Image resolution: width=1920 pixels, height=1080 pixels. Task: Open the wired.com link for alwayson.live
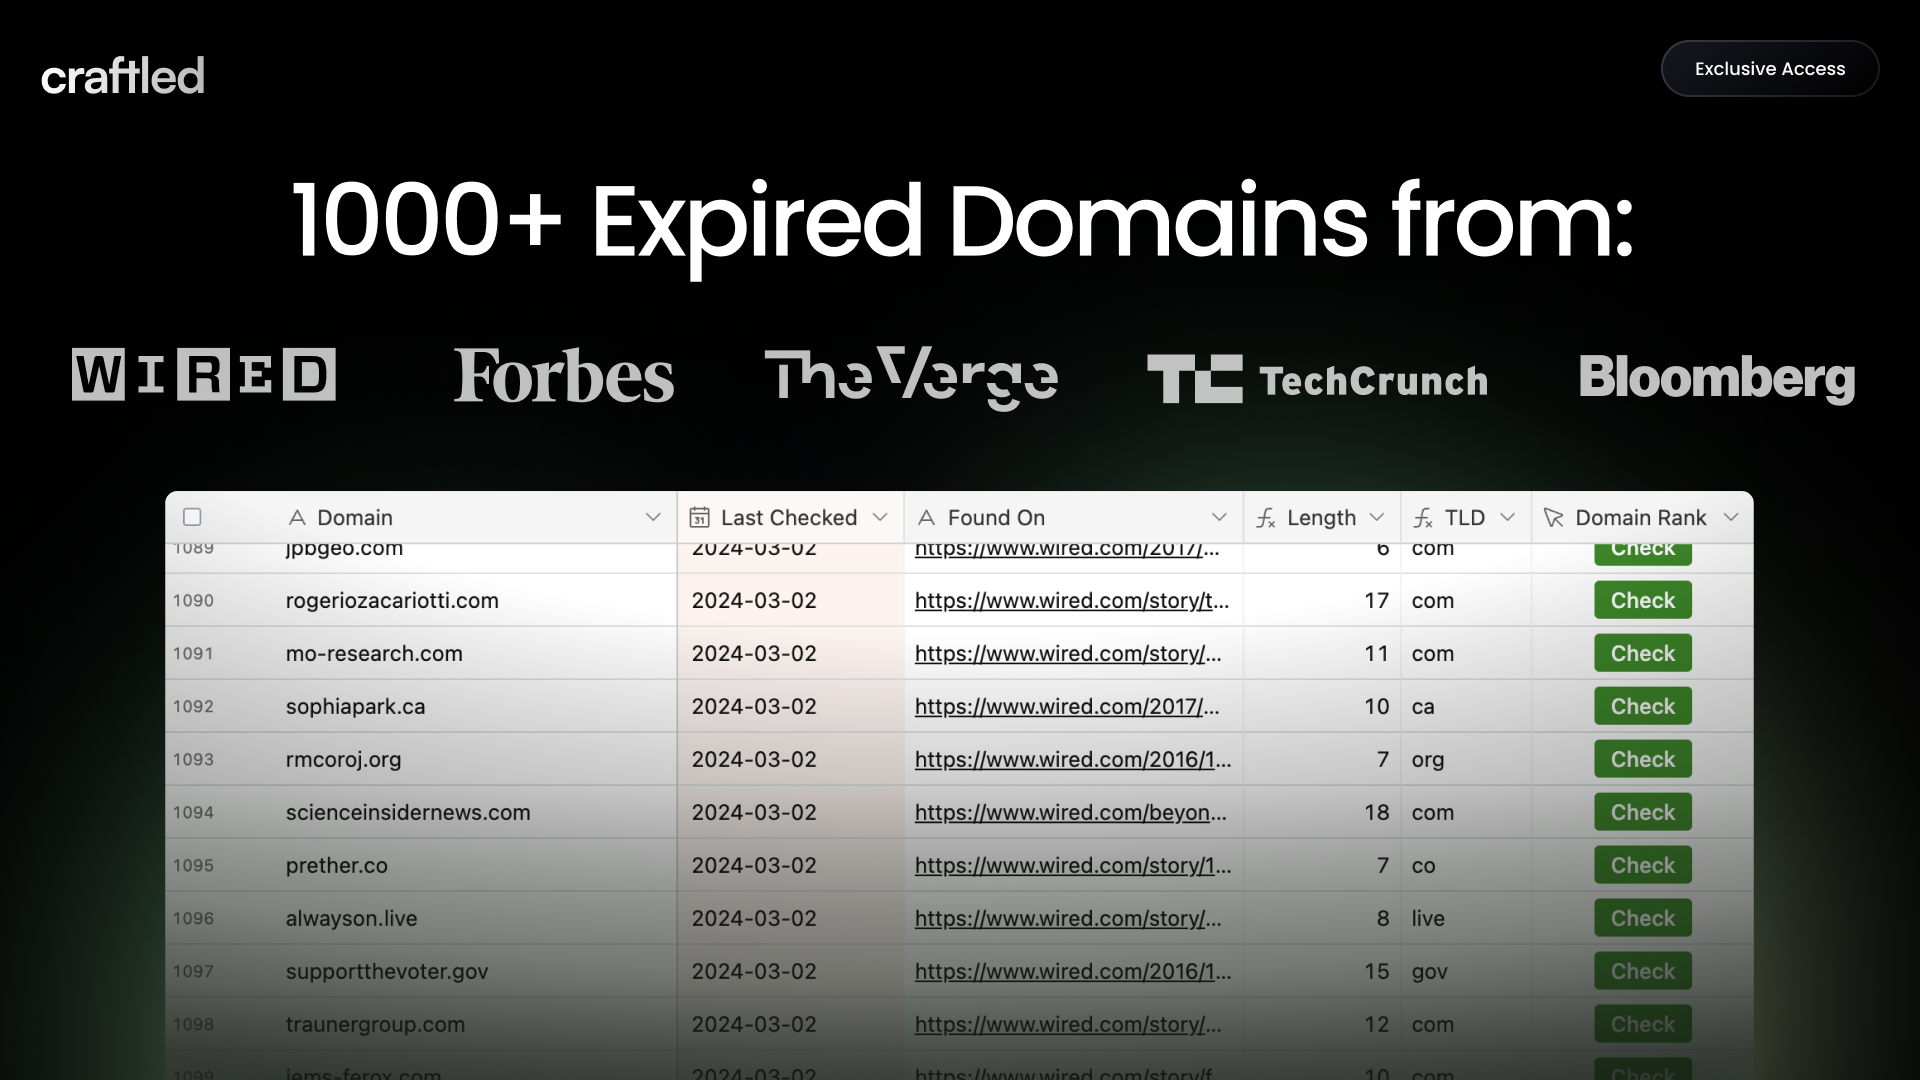point(1067,919)
